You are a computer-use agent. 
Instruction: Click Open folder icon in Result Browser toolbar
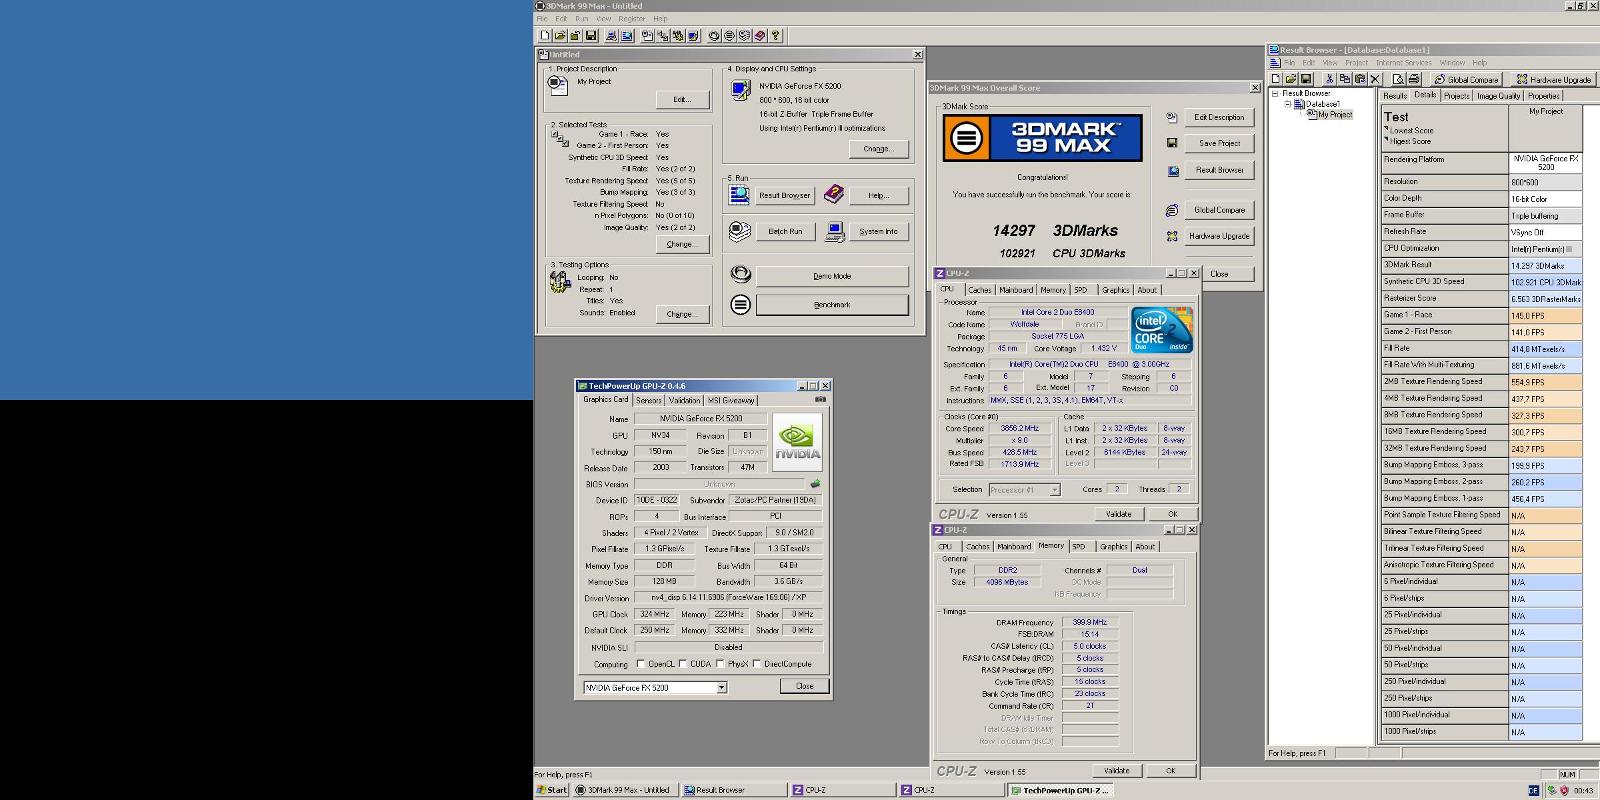1291,79
